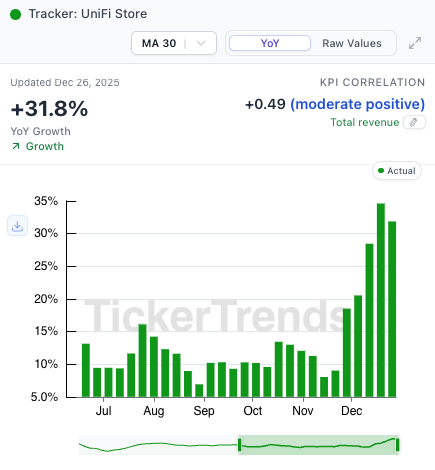Click the Dec label on x-axis
Viewport: 435px width, 470px height.
point(351,411)
